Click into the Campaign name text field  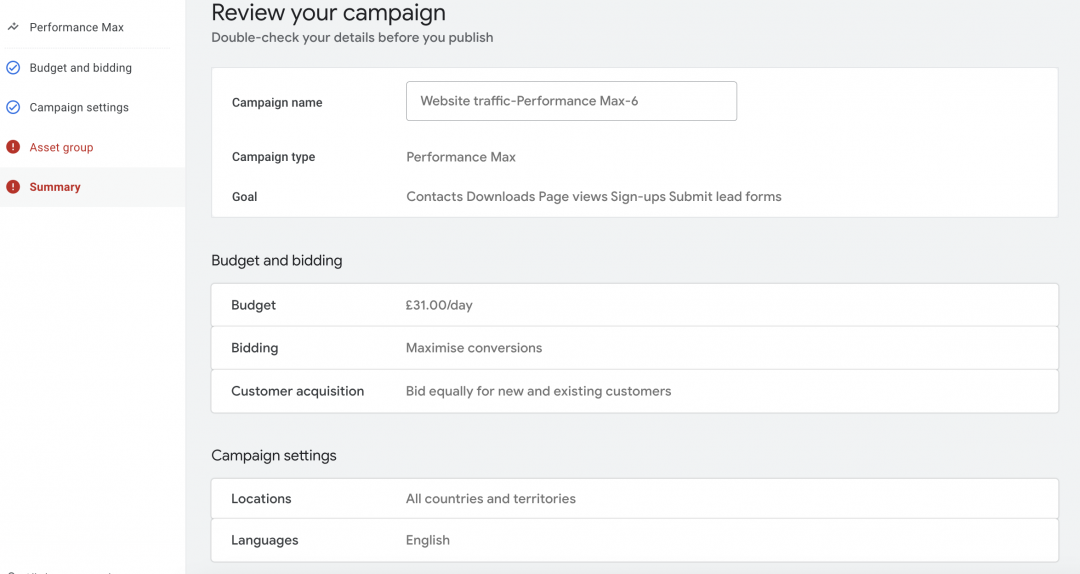(x=571, y=101)
